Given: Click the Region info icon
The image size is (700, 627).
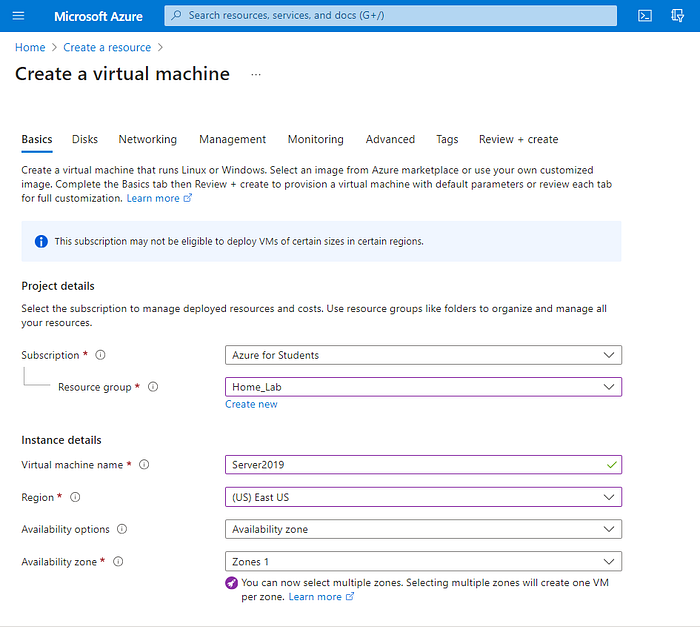Looking at the screenshot, I should (x=75, y=497).
